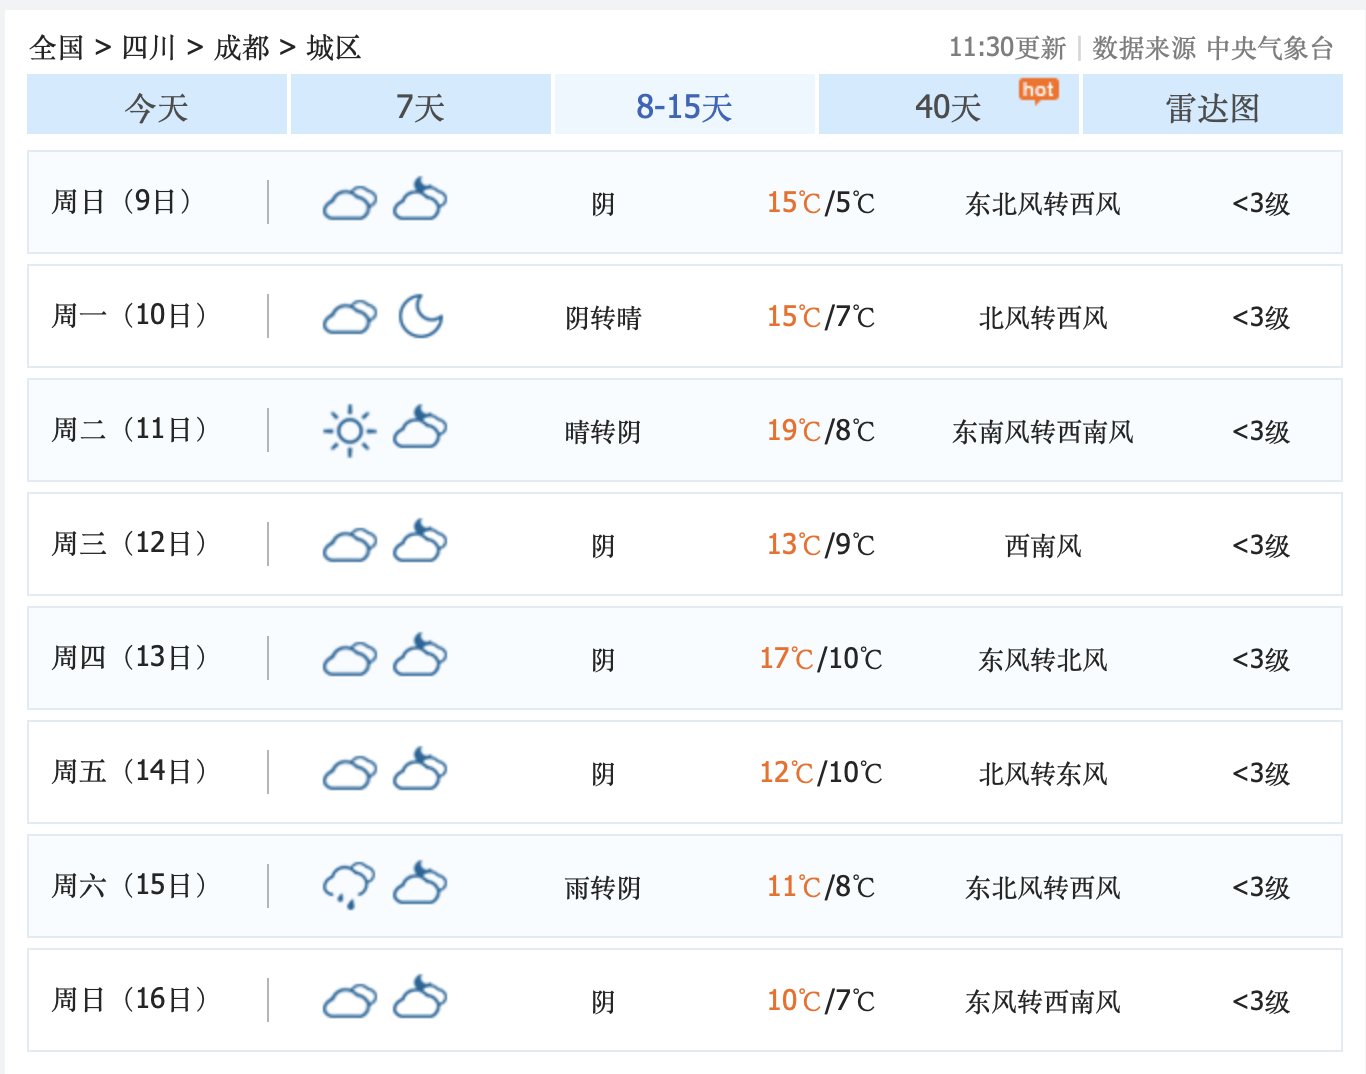Open the 7天 forecast tab
The width and height of the screenshot is (1366, 1074).
pyautogui.click(x=420, y=106)
